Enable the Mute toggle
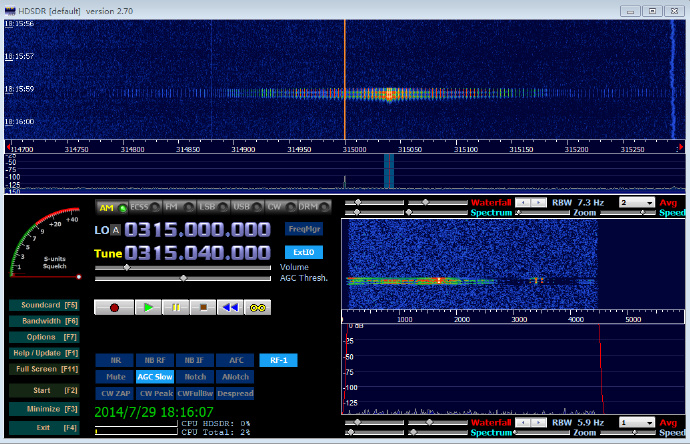The image size is (690, 444). click(114, 377)
